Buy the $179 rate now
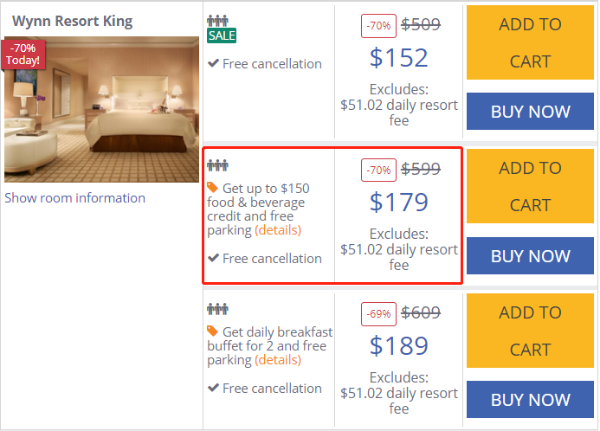The height and width of the screenshot is (431, 600). 530,256
